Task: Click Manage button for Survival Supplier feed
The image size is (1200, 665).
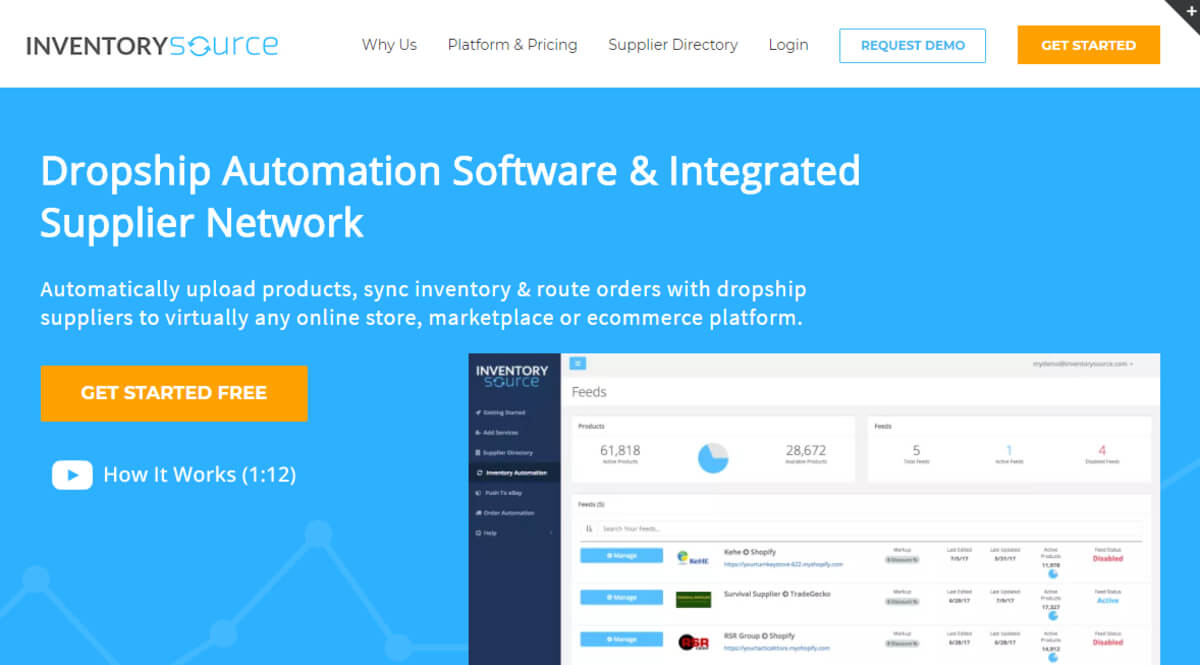Action: pos(621,597)
